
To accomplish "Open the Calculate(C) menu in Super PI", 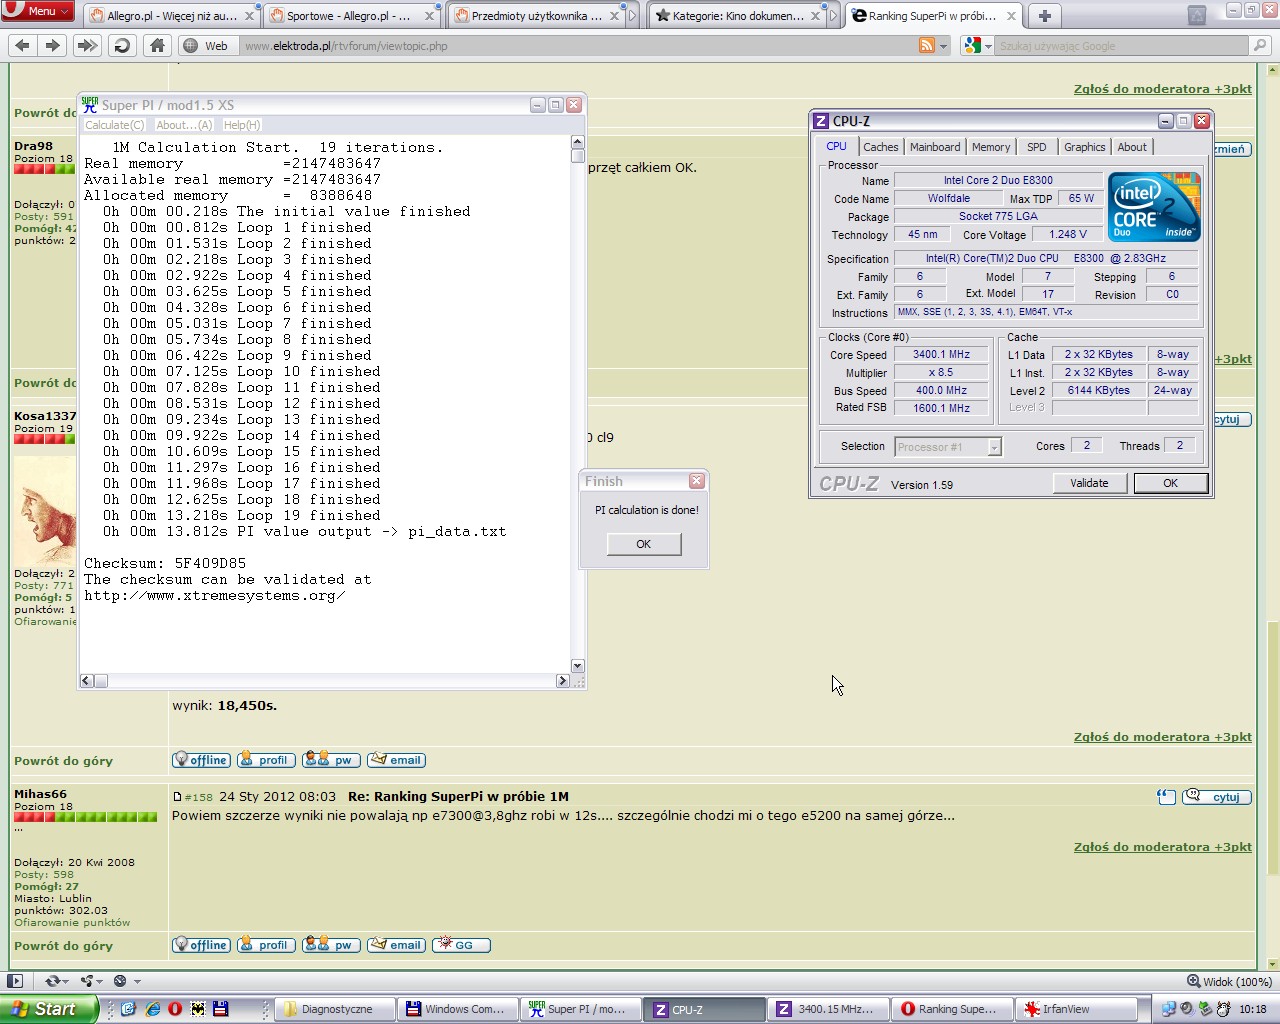I will (x=114, y=125).
